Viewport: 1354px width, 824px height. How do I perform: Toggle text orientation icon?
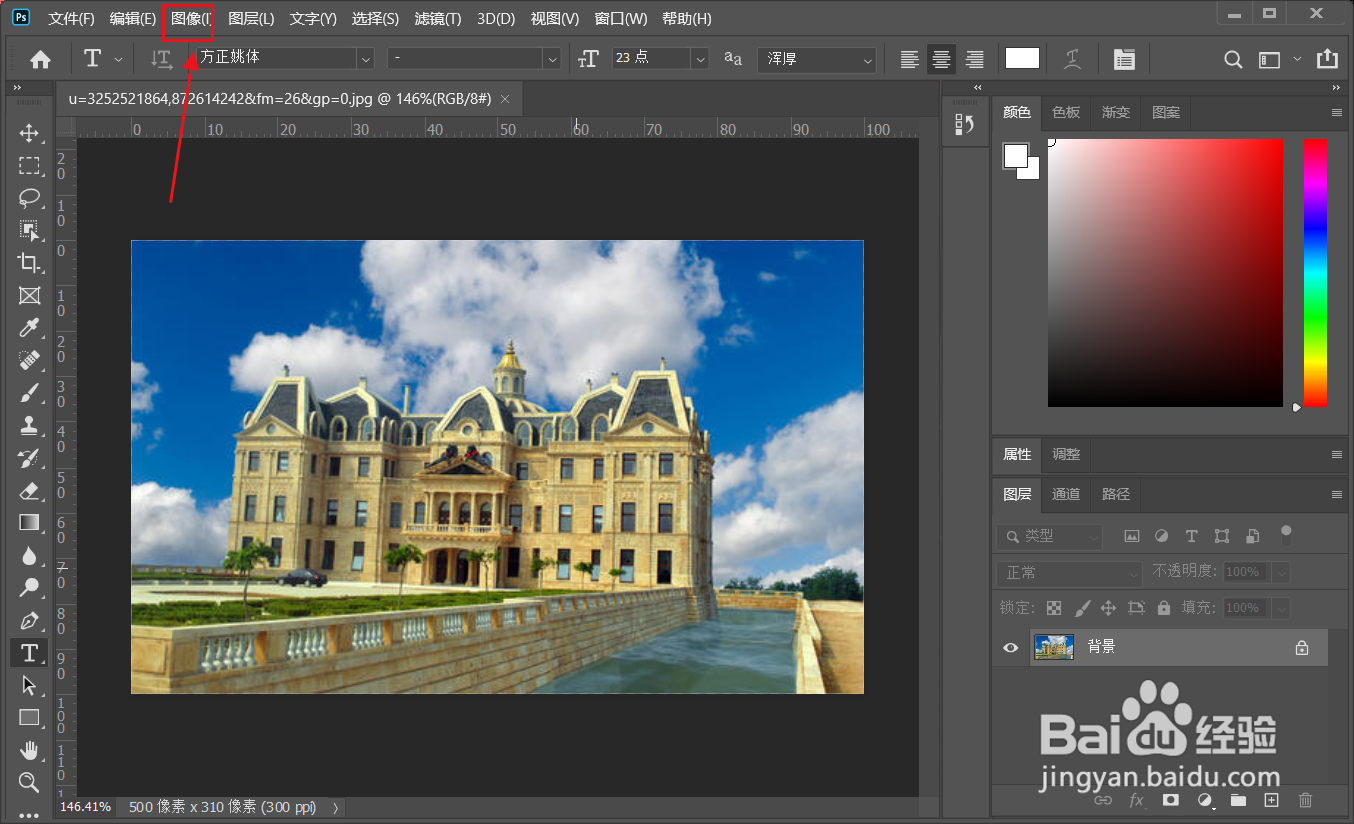(161, 59)
